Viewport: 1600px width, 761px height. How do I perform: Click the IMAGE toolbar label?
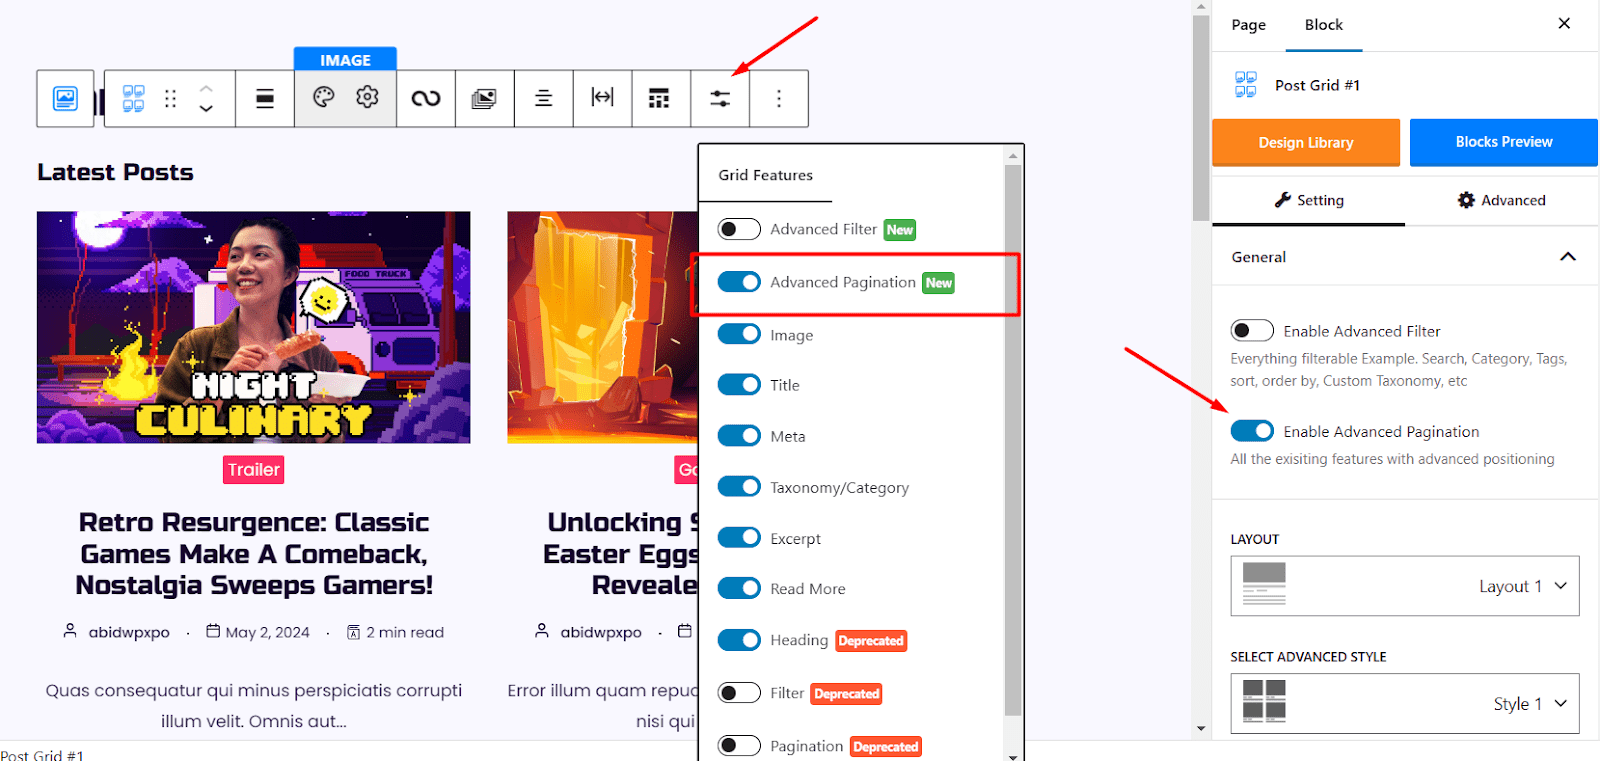pos(345,60)
